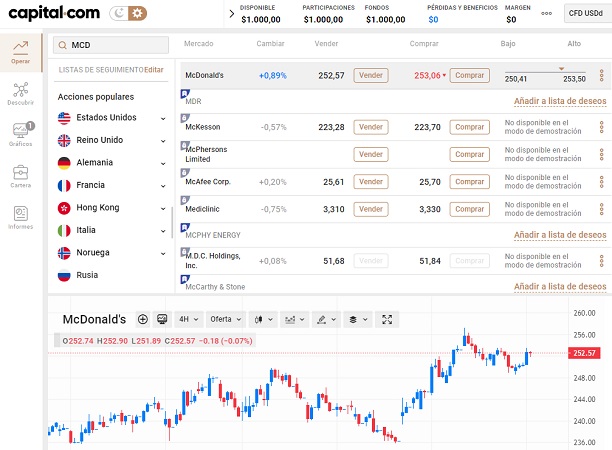612x450 pixels.
Task: Open the Oferta price type dropdown
Action: 226,320
